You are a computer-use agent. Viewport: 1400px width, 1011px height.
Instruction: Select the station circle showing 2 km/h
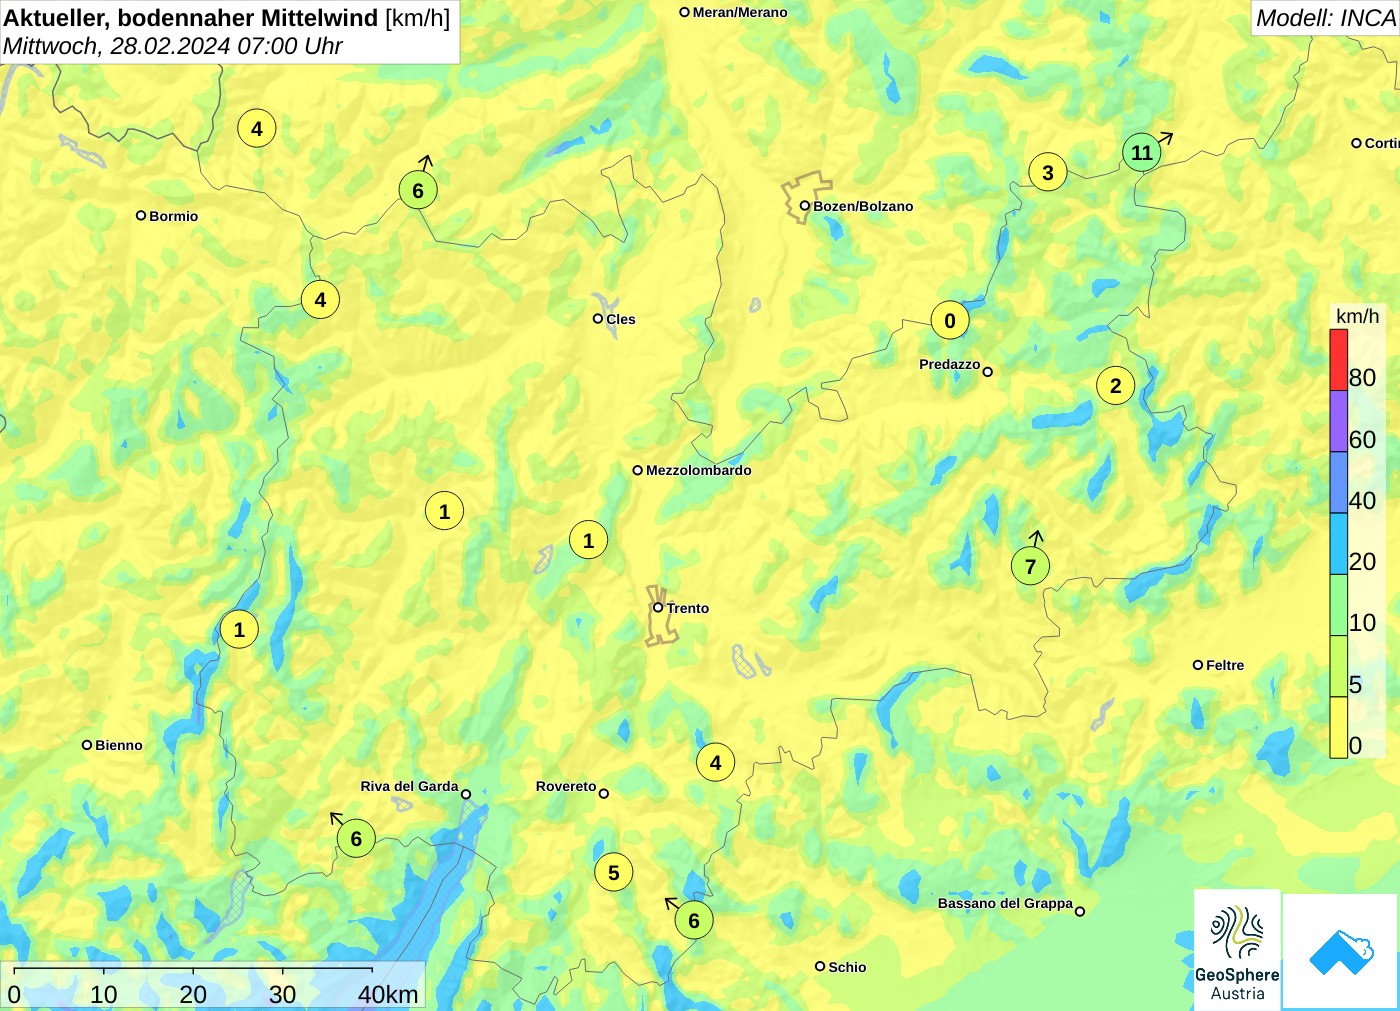click(x=1116, y=385)
